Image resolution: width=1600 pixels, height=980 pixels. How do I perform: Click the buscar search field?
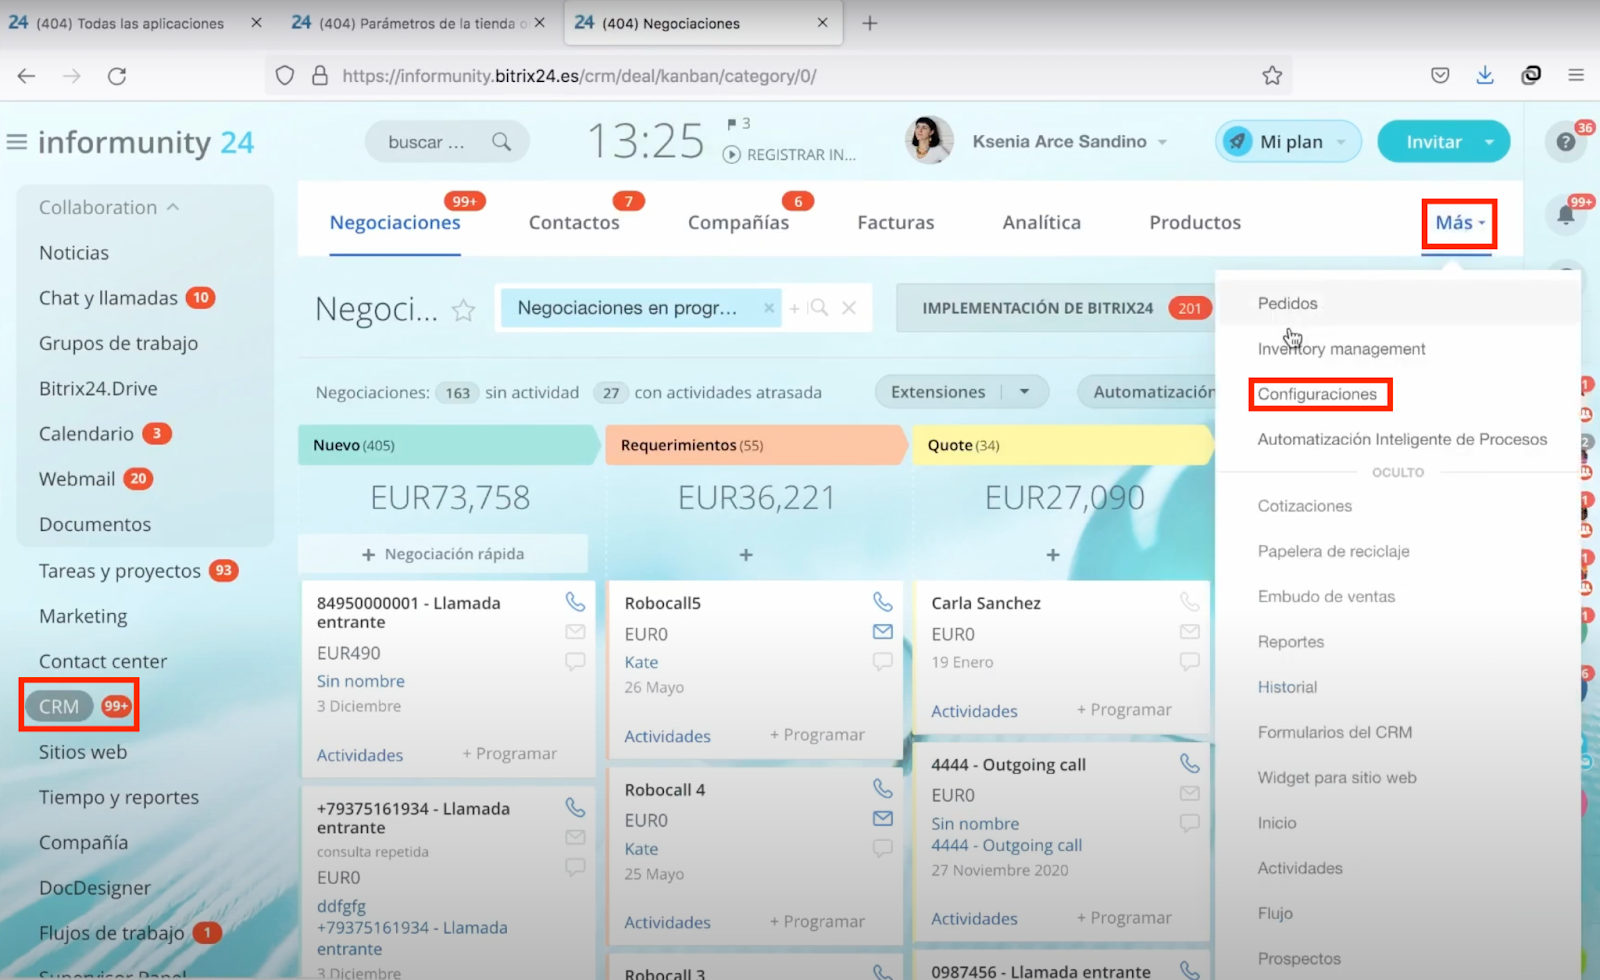[x=447, y=142]
